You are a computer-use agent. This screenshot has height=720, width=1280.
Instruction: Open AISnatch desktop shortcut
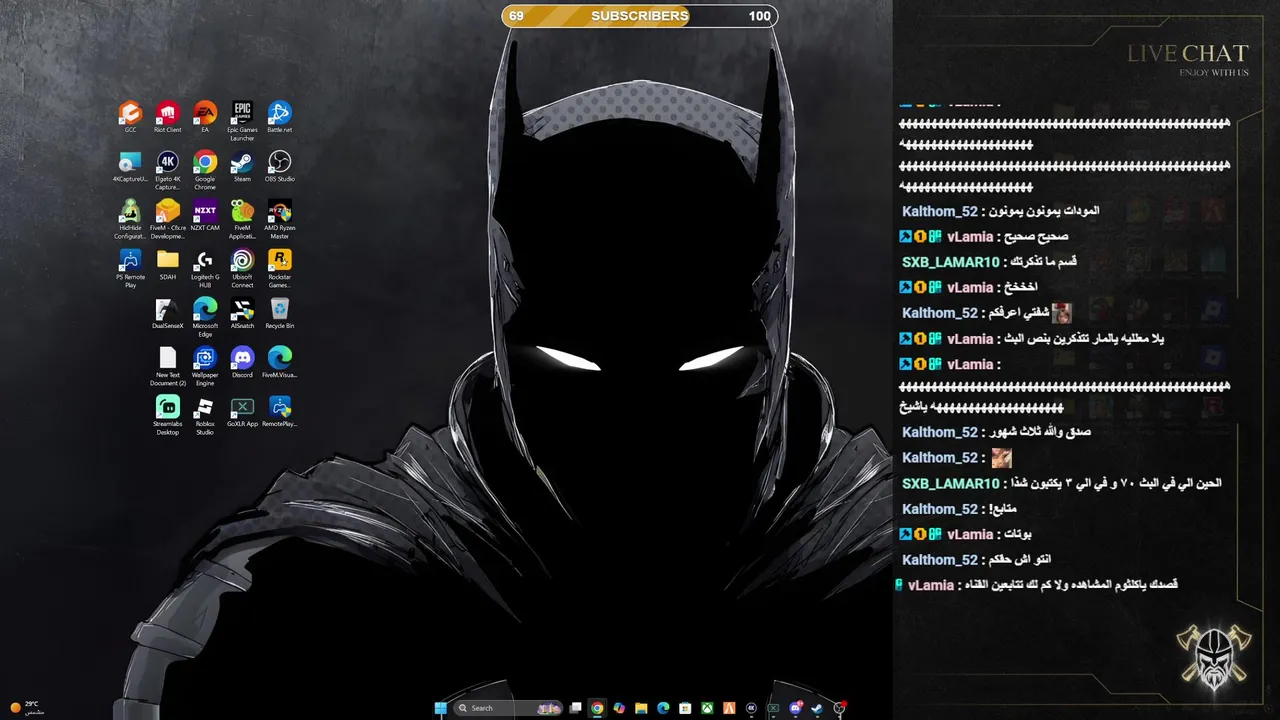242,313
